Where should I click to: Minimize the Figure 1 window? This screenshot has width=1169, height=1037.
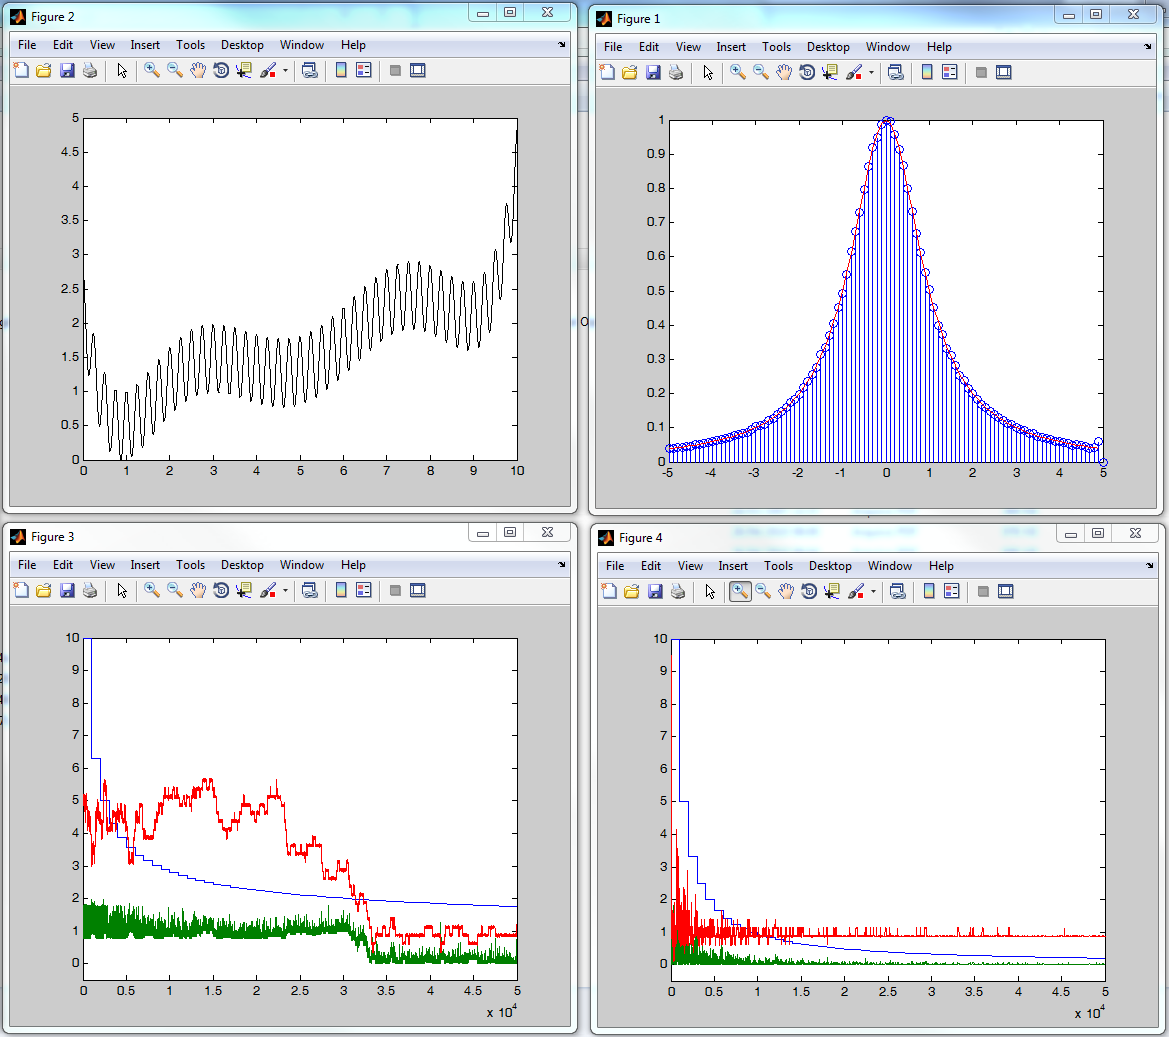coord(1068,14)
